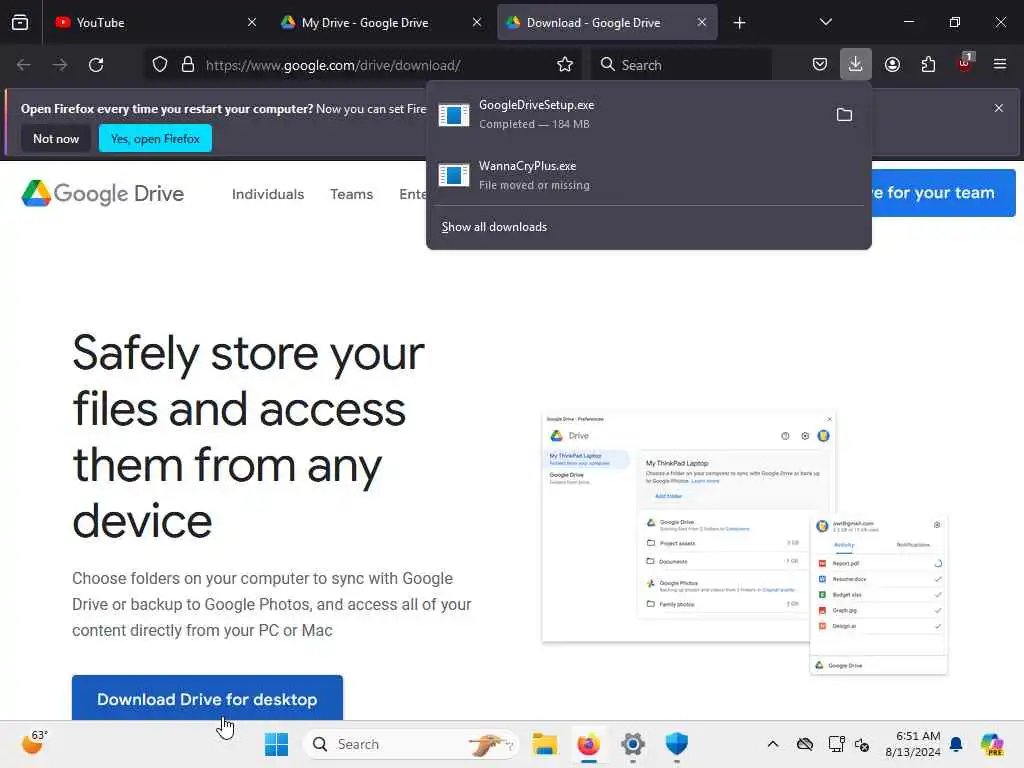Open Windows Security shield on taskbar
1024x768 pixels.
677,744
